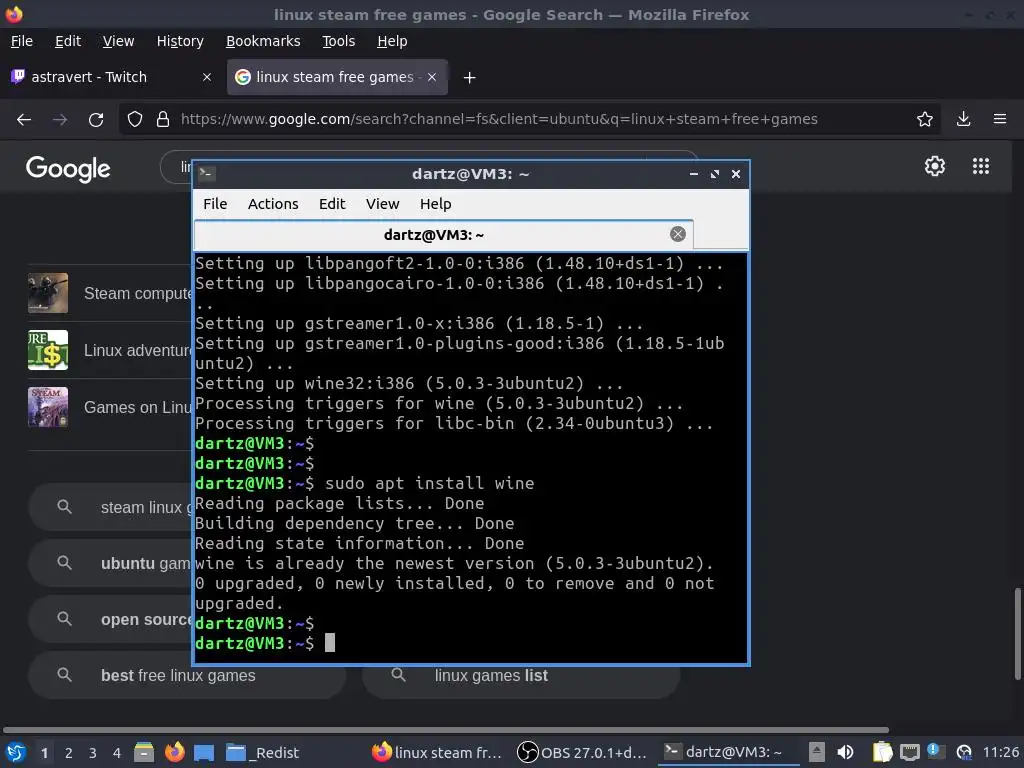
Task: Select the dartz@VM3: ~ terminal tab
Action: tap(443, 235)
